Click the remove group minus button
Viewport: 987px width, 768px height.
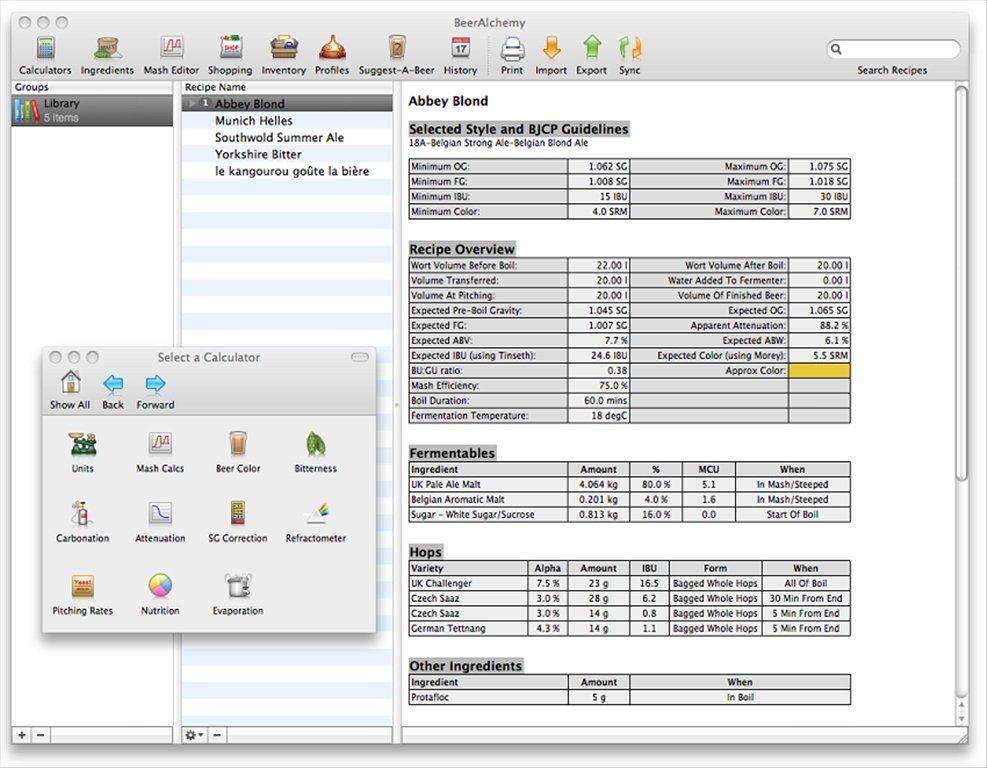coord(41,735)
